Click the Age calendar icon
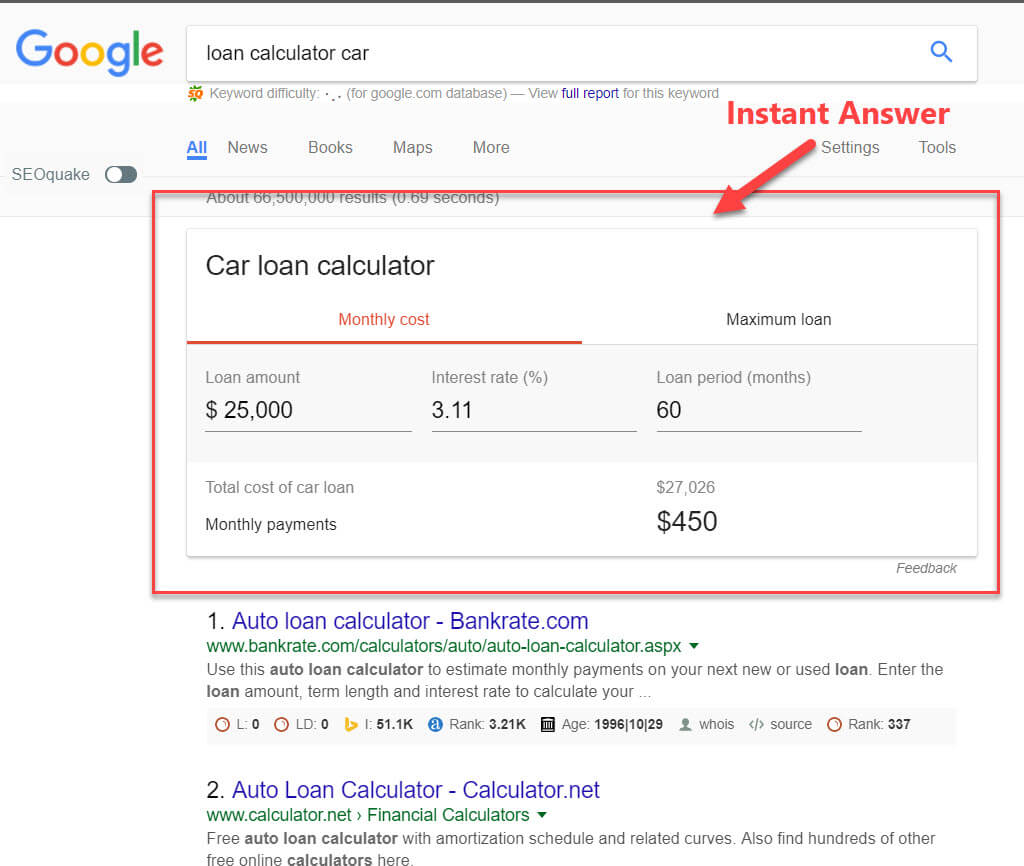 (548, 724)
